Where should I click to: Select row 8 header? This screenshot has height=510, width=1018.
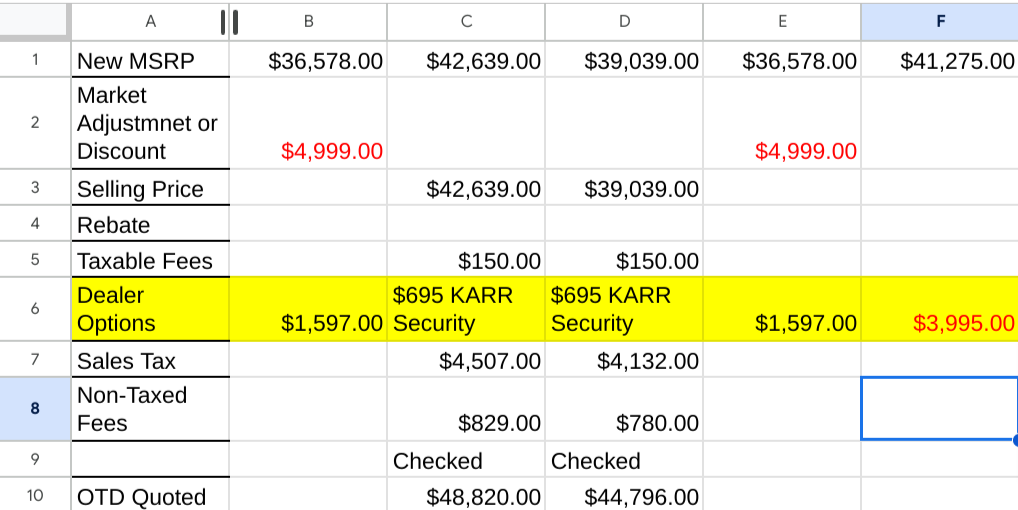[x=35, y=408]
